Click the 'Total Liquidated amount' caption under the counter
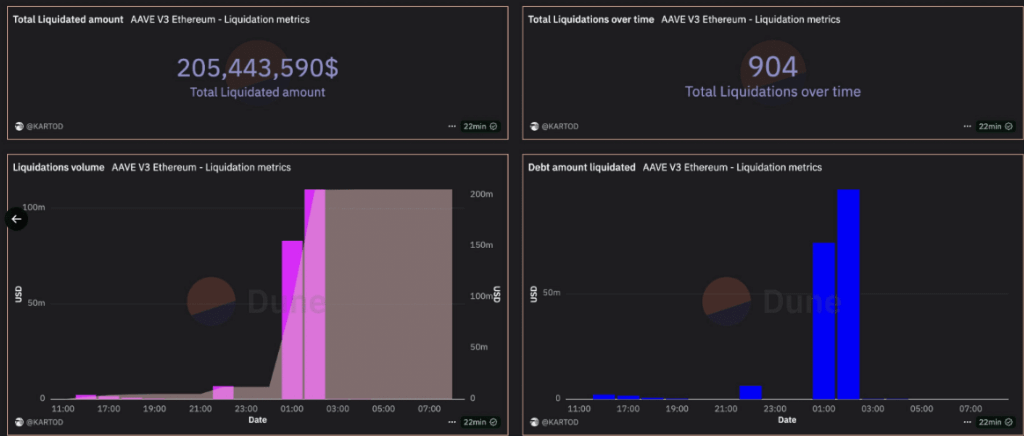Screen dimensions: 1024x436 click(257, 93)
